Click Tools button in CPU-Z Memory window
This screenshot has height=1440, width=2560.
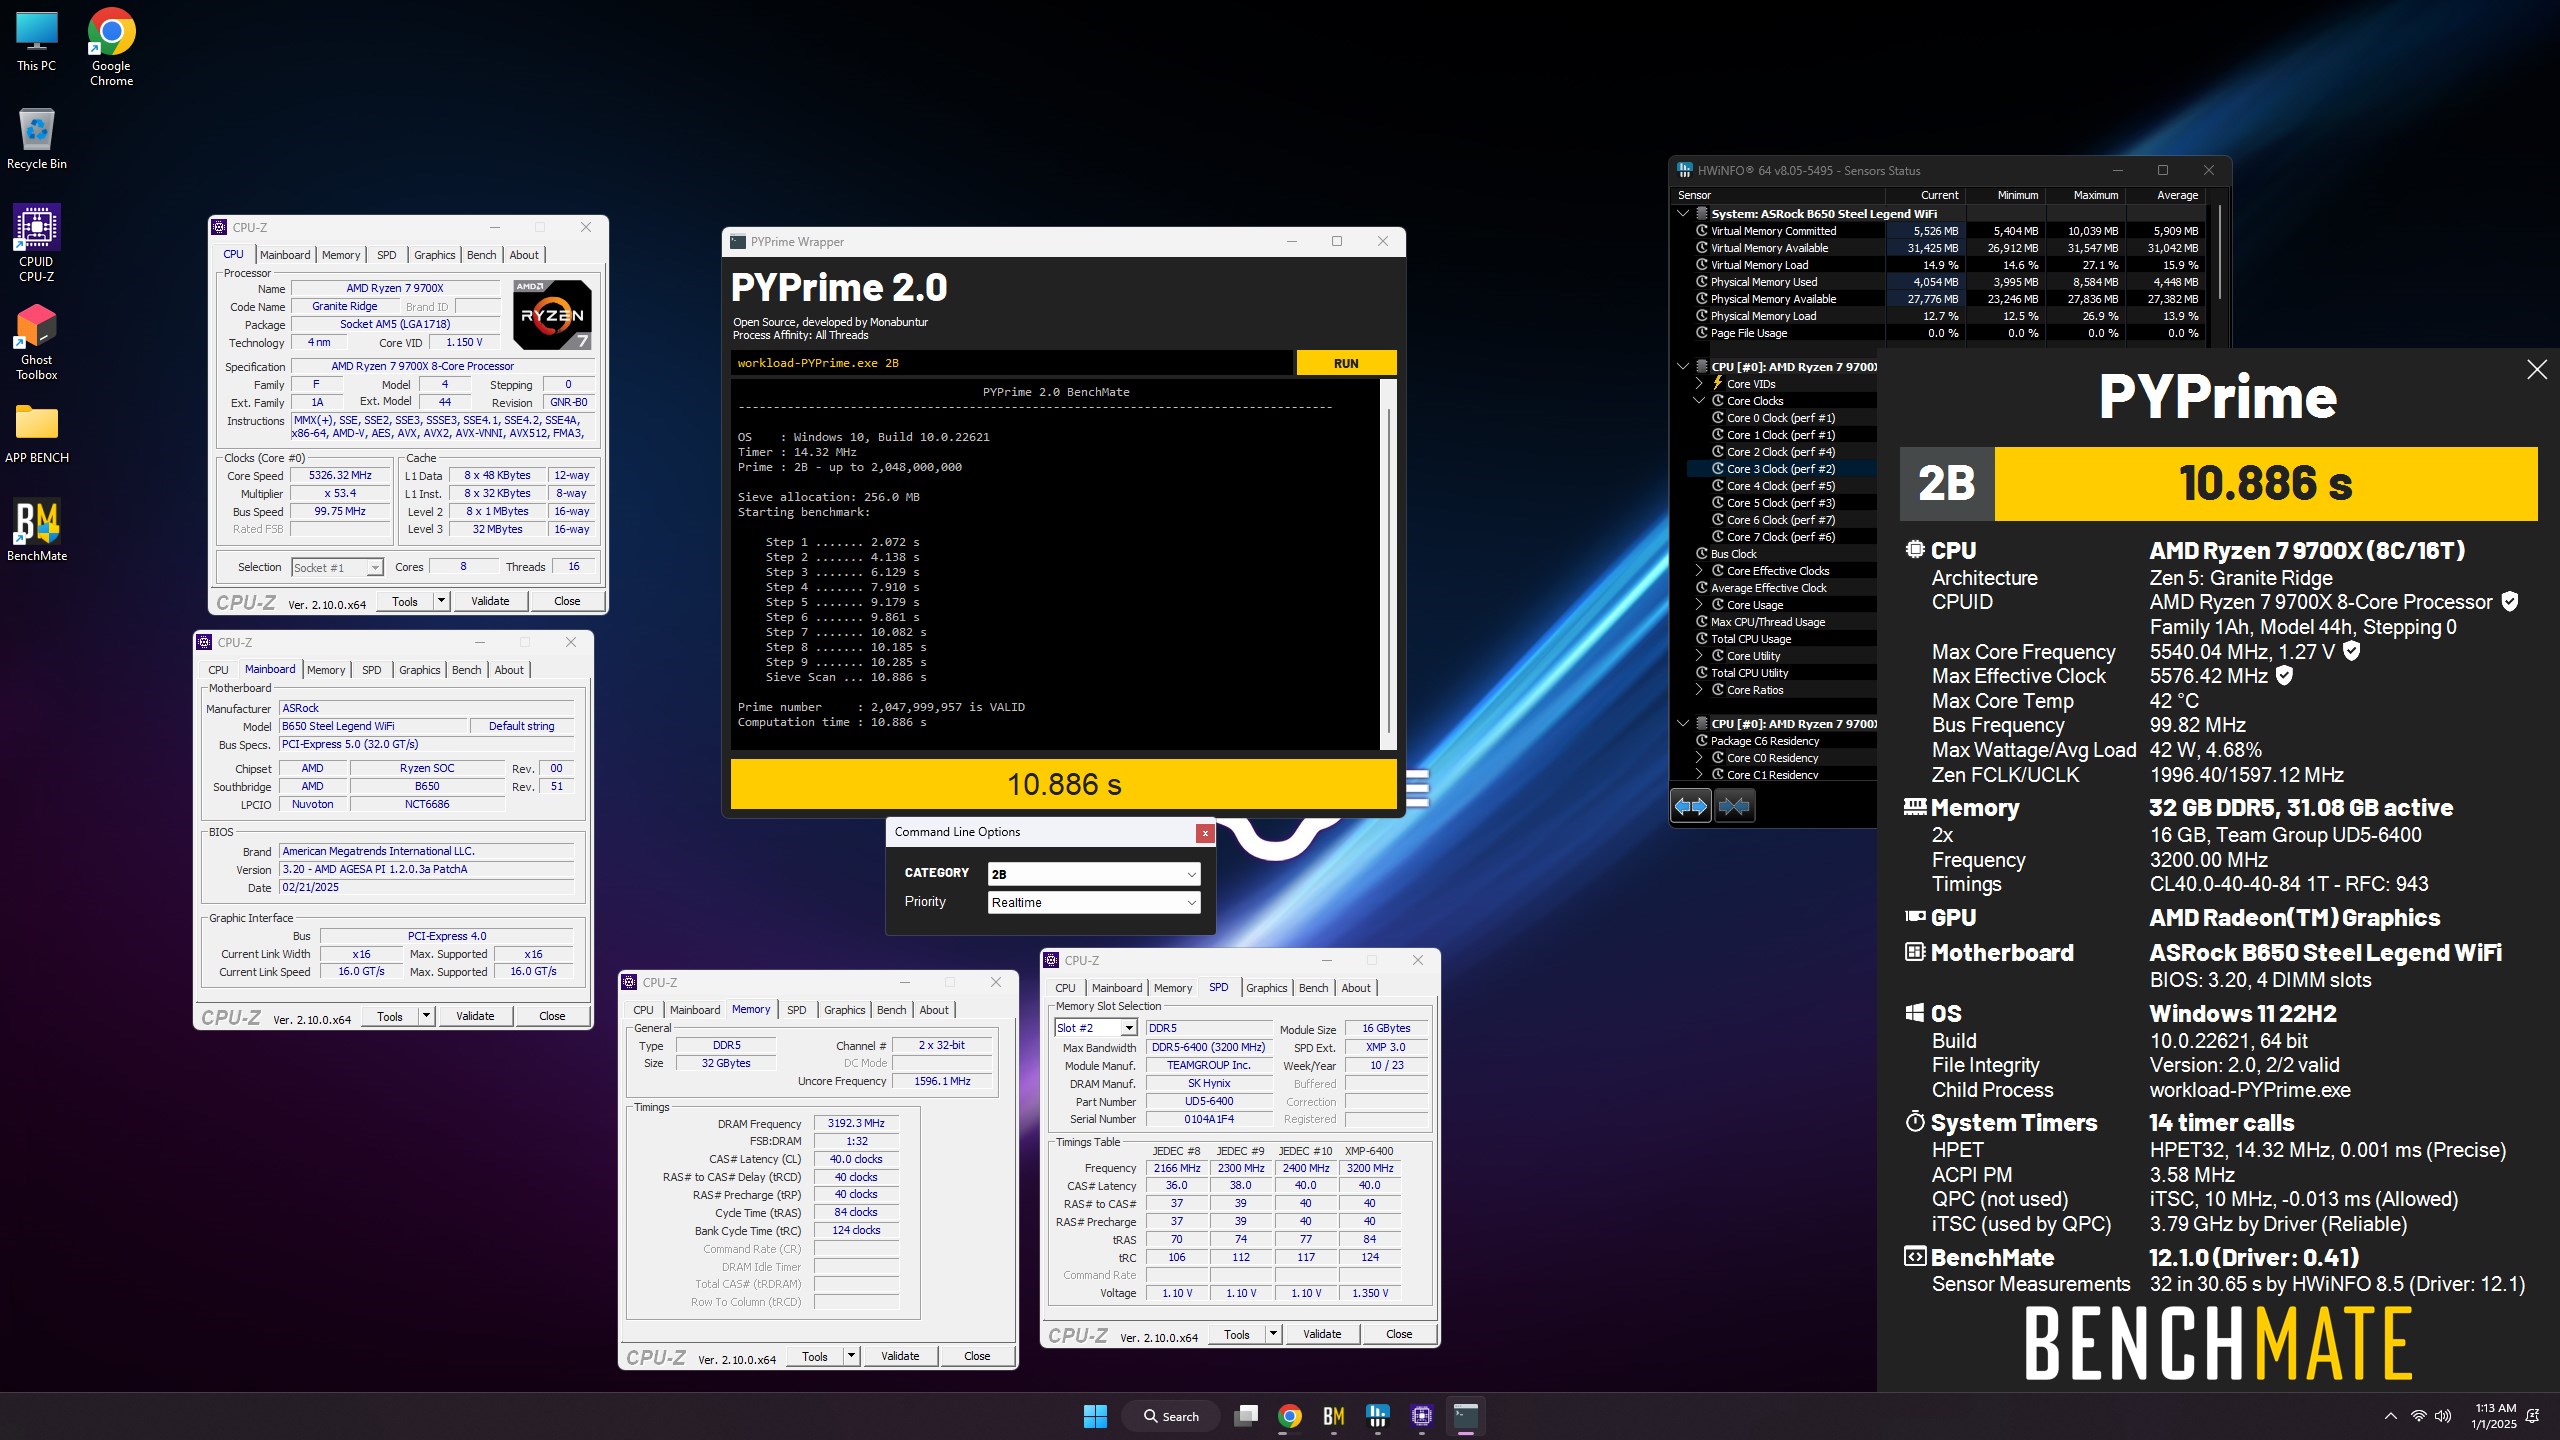click(815, 1356)
